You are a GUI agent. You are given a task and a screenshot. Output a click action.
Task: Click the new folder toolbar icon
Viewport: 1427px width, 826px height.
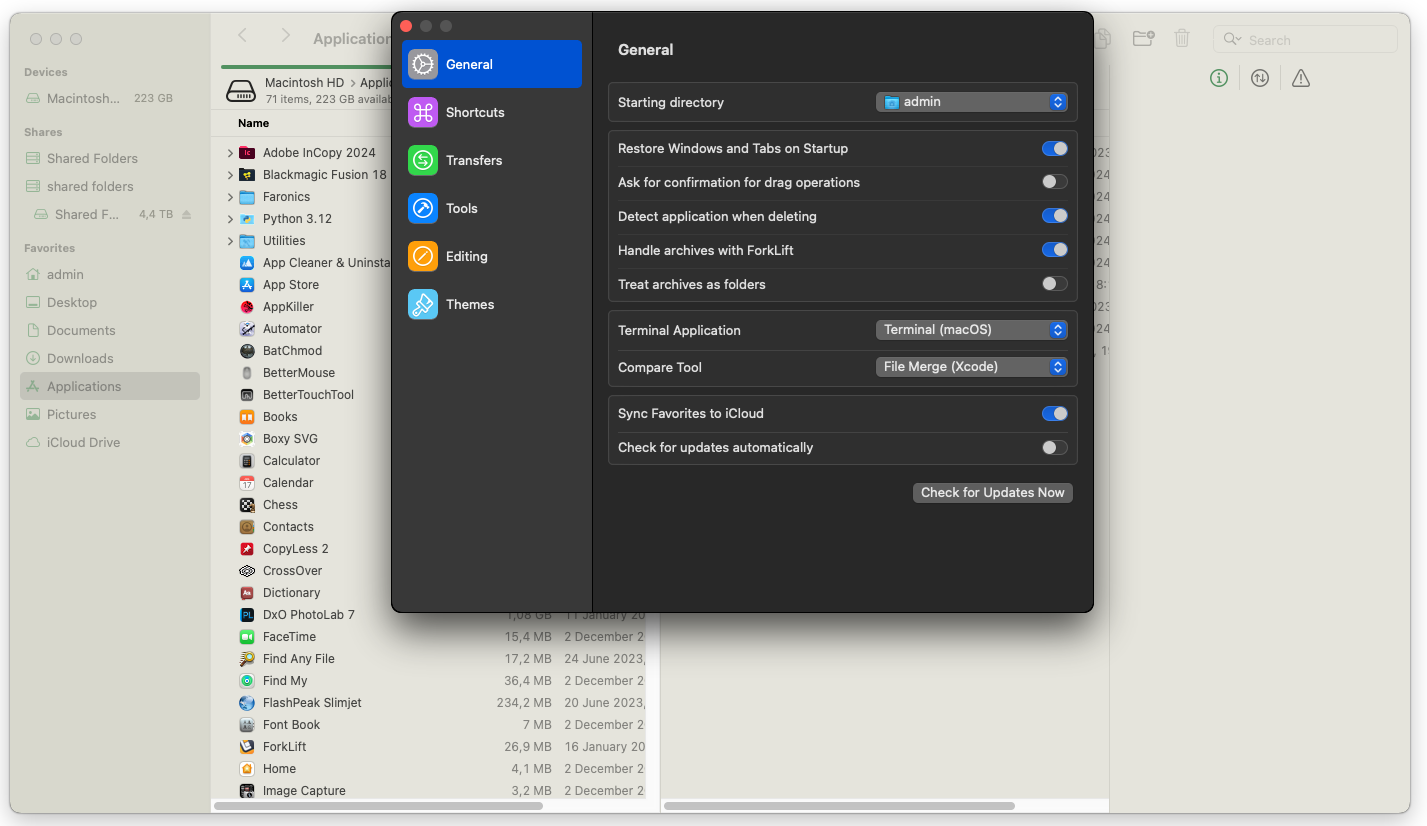(1143, 39)
